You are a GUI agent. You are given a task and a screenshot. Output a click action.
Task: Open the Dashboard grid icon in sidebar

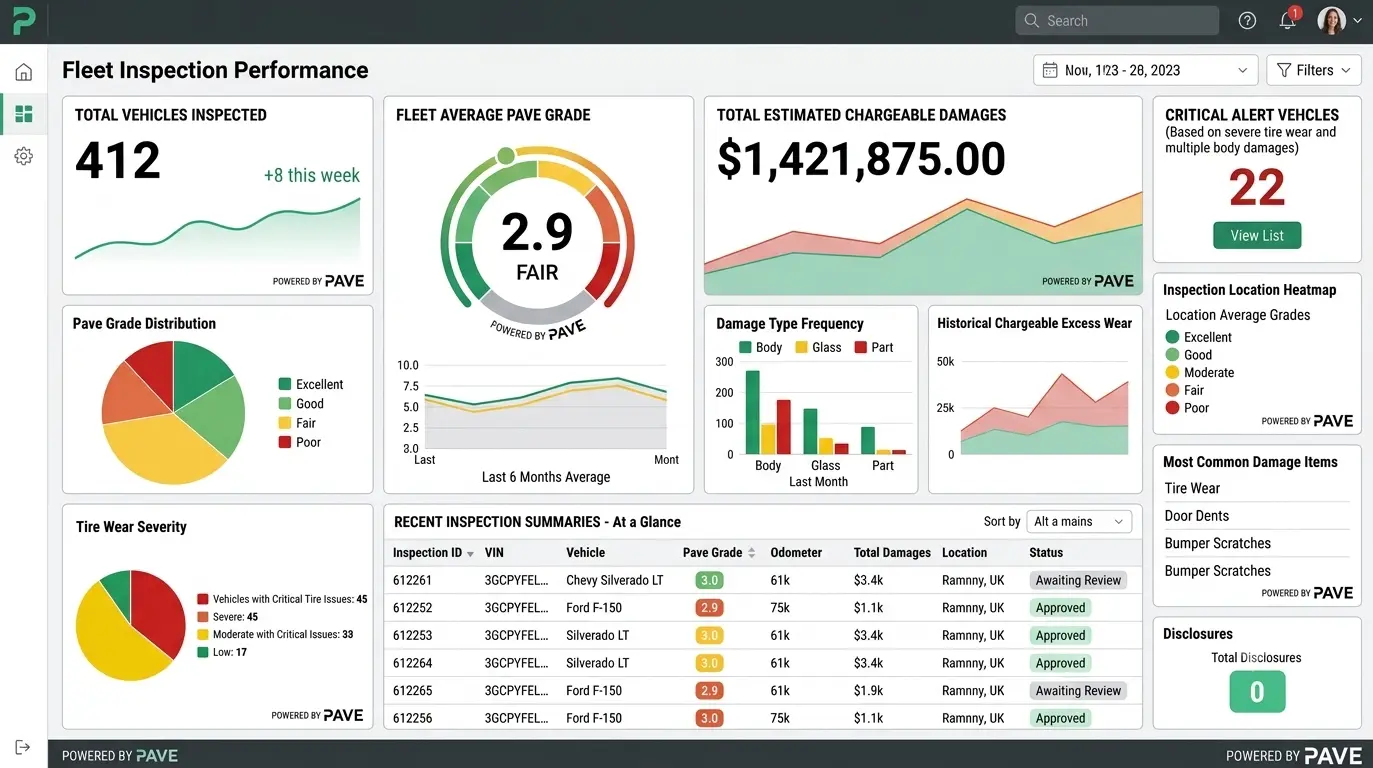point(23,114)
